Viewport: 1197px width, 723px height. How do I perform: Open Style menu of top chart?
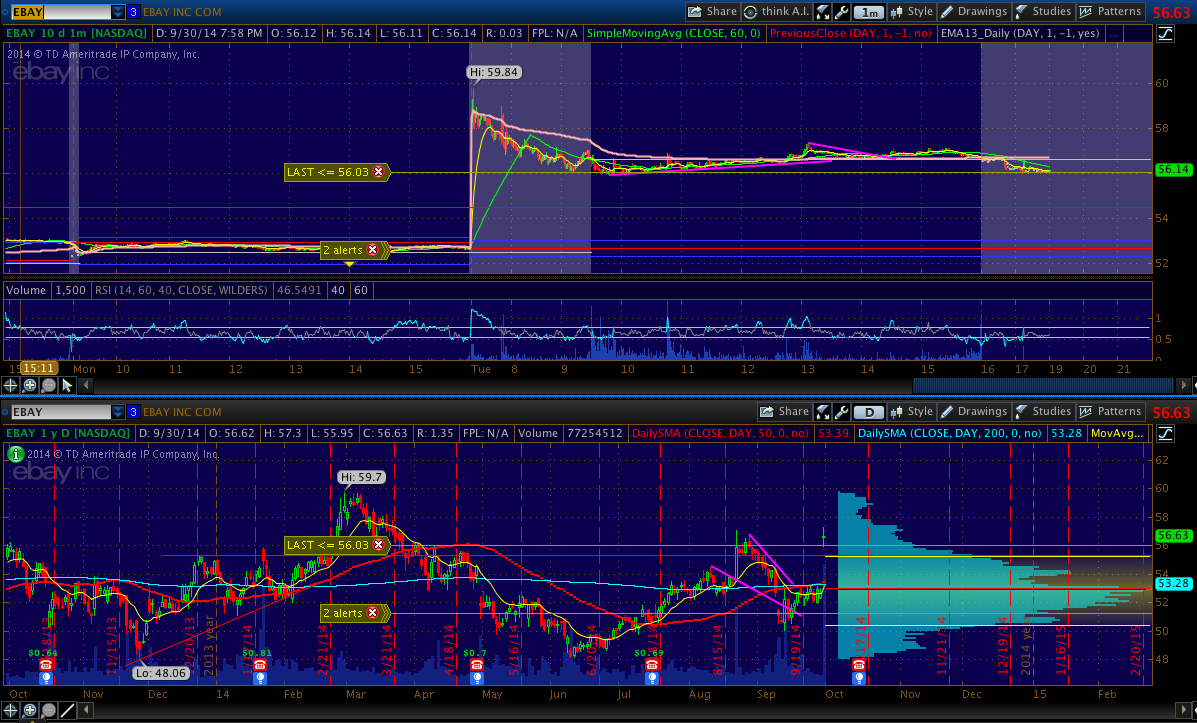point(911,12)
